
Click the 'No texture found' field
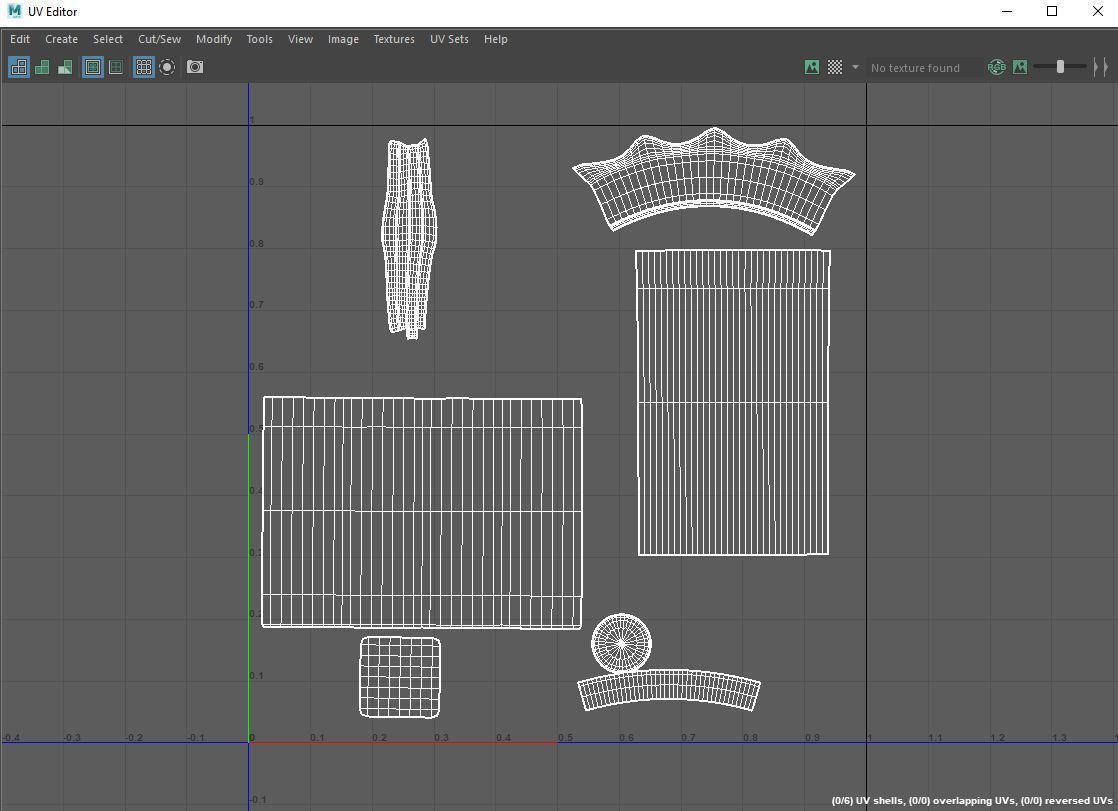click(923, 68)
